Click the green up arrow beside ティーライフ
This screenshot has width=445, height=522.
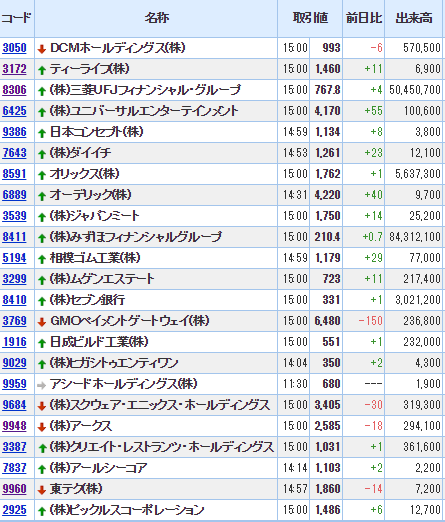click(x=42, y=70)
